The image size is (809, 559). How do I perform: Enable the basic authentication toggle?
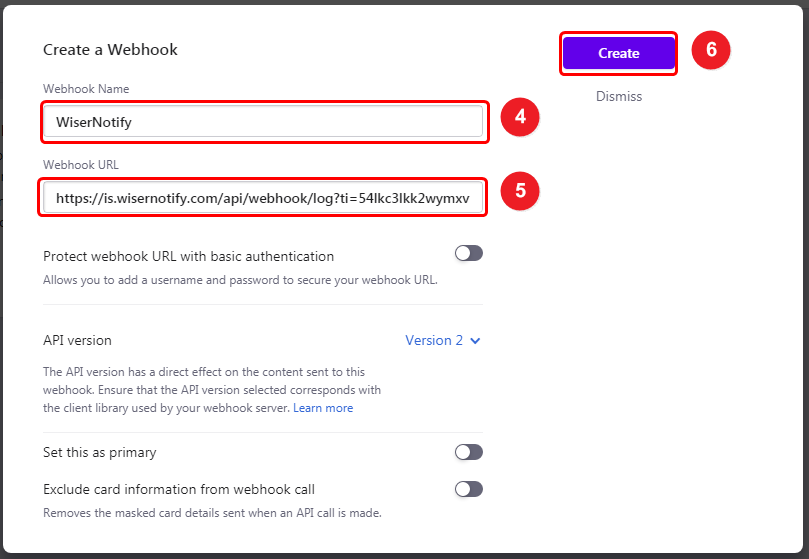pos(468,254)
